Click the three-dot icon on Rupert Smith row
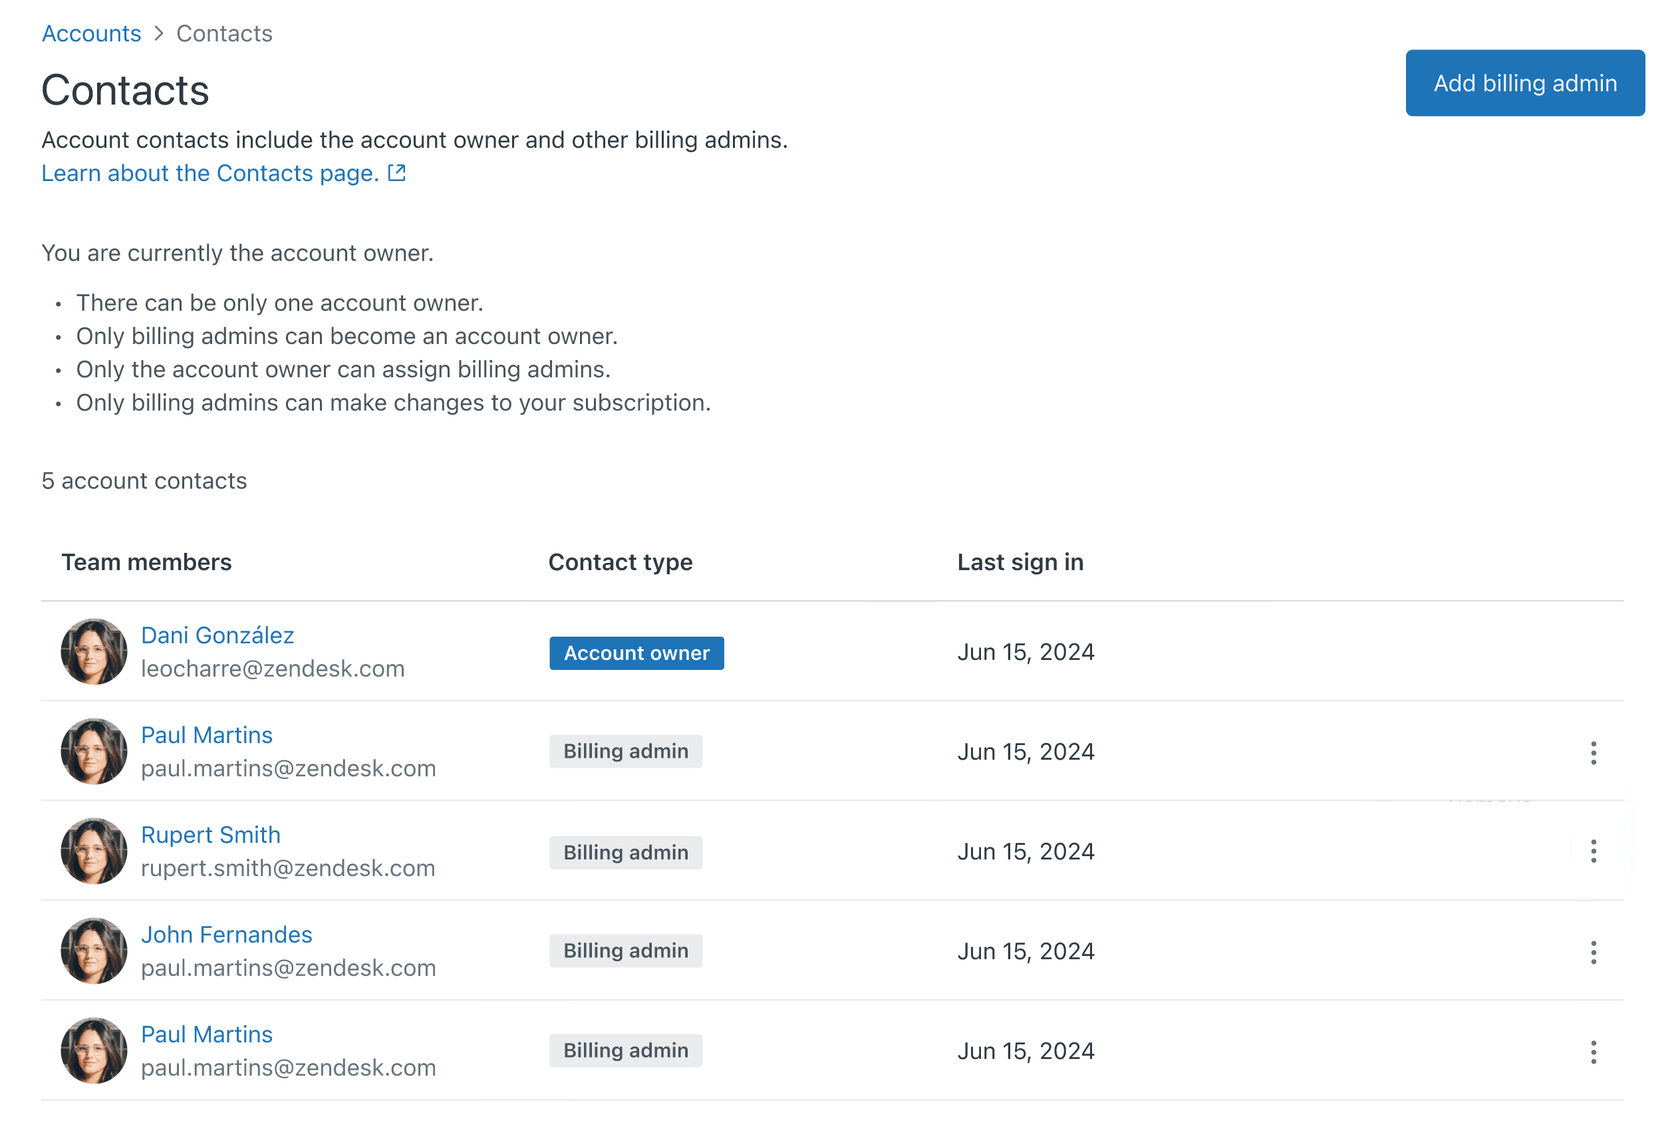 coord(1593,851)
